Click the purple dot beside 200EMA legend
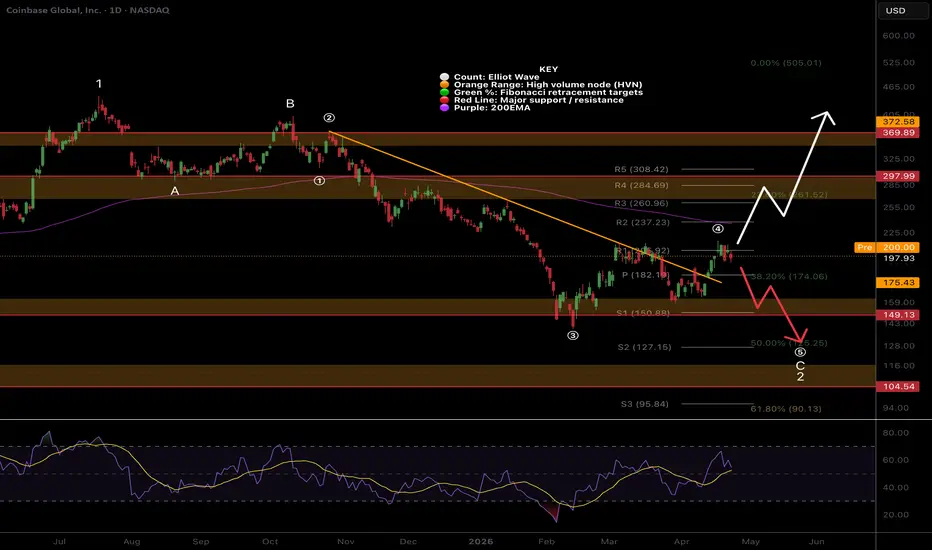Screen dimensions: 932x550 point(444,108)
